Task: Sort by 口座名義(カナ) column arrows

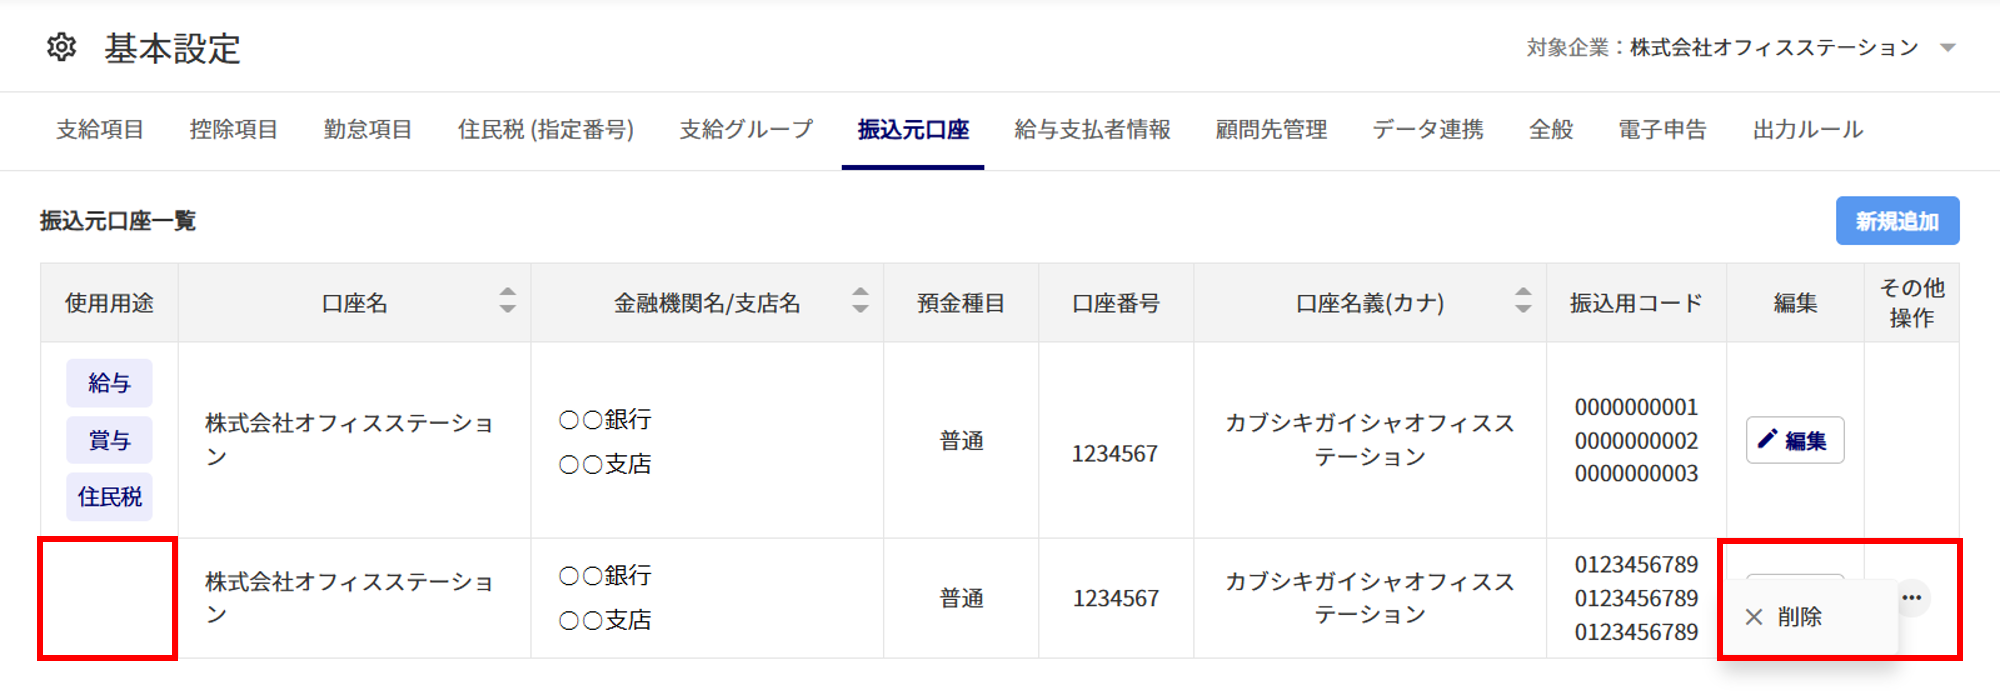Action: coord(1523,301)
